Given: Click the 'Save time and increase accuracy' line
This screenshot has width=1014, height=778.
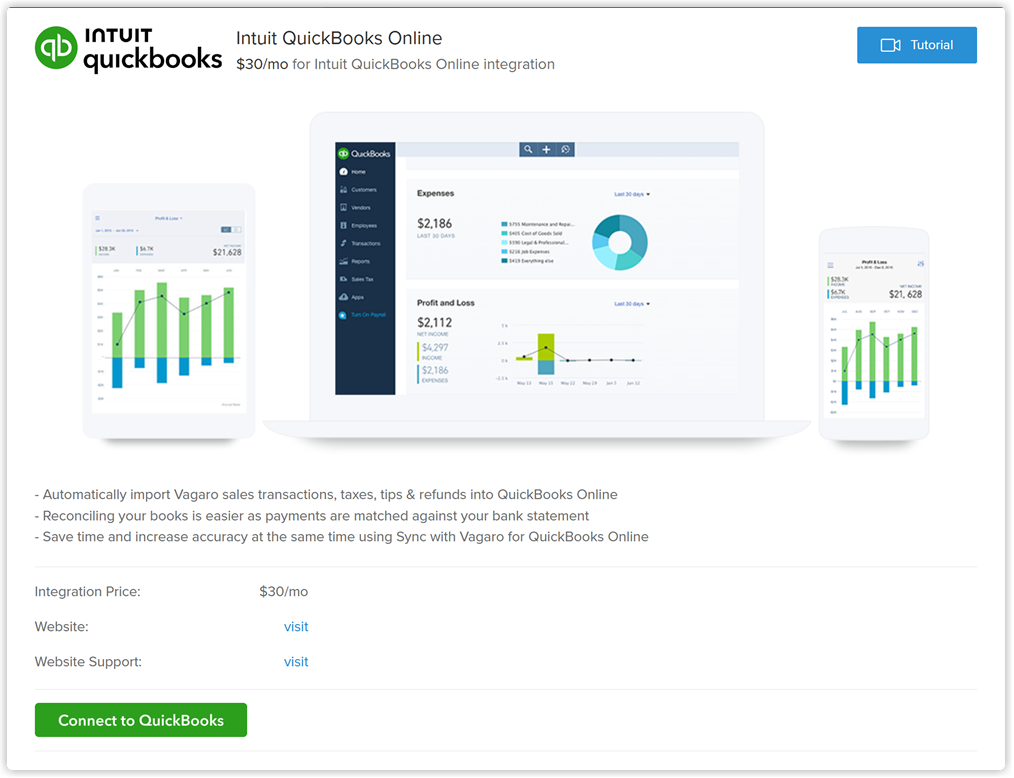Looking at the screenshot, I should point(341,537).
